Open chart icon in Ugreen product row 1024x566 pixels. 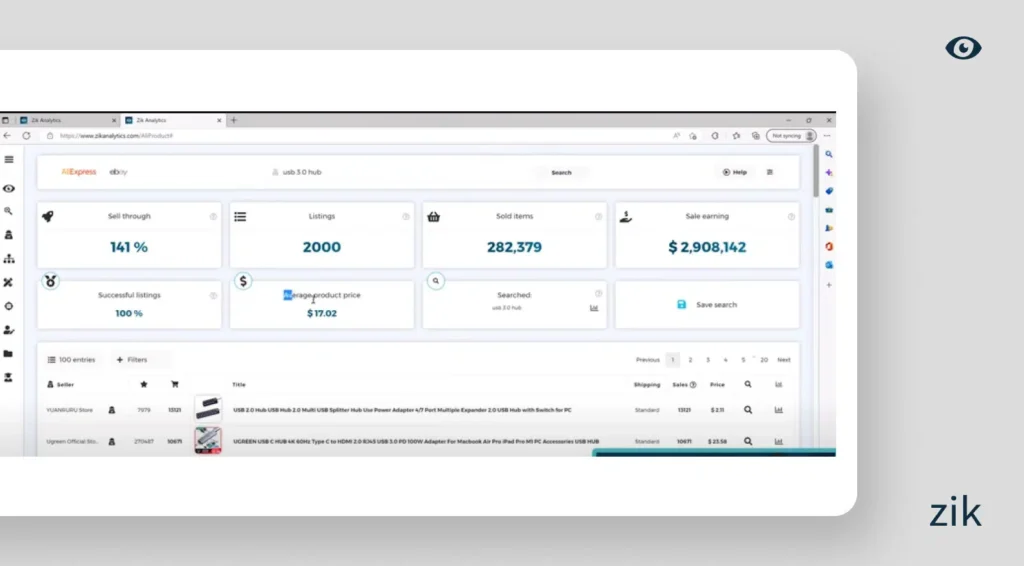[x=779, y=441]
